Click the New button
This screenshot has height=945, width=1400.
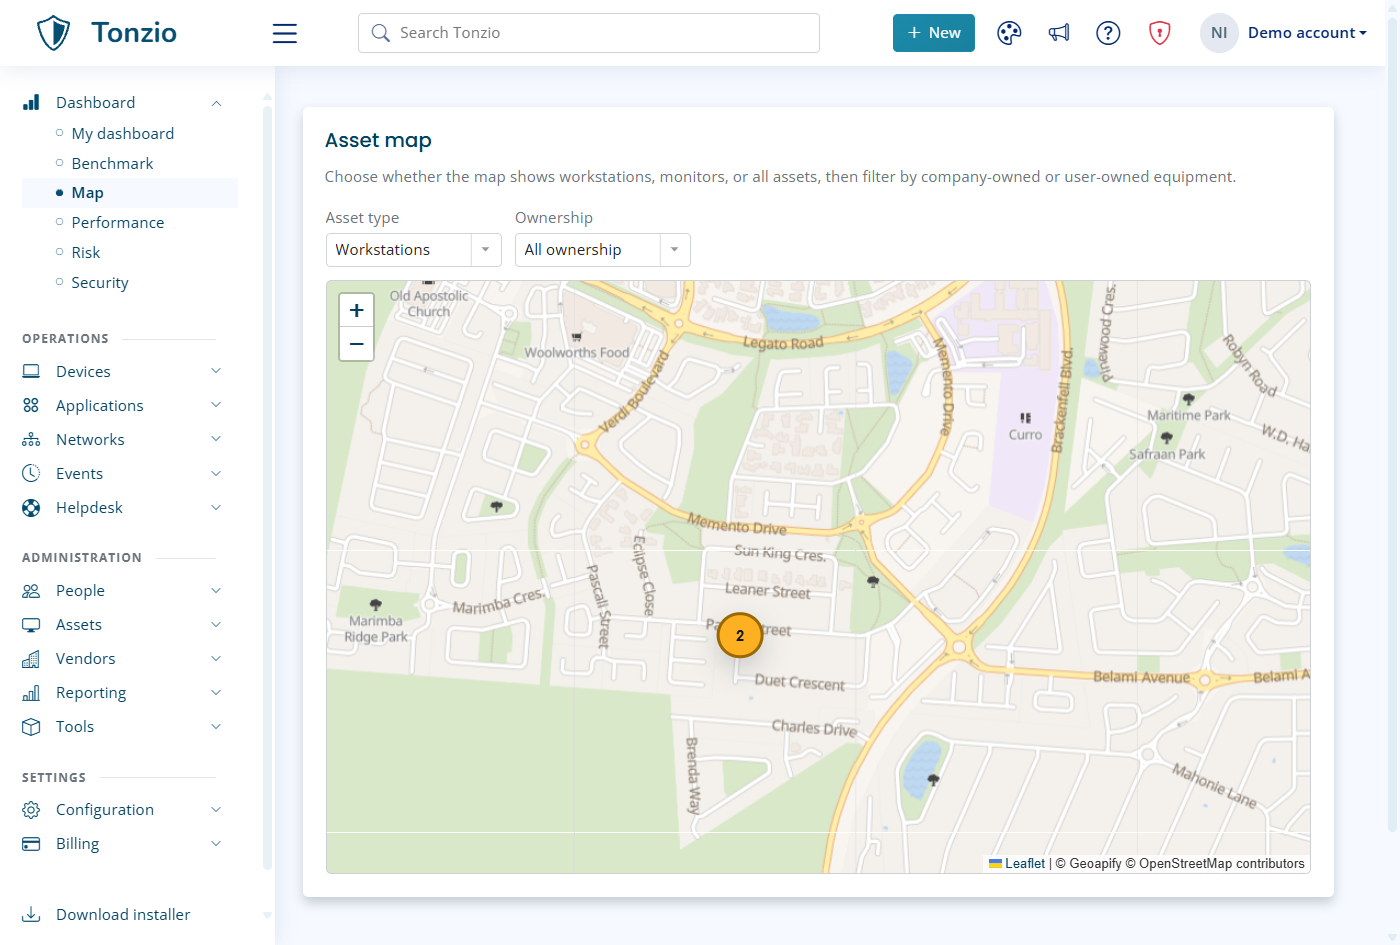pos(933,33)
